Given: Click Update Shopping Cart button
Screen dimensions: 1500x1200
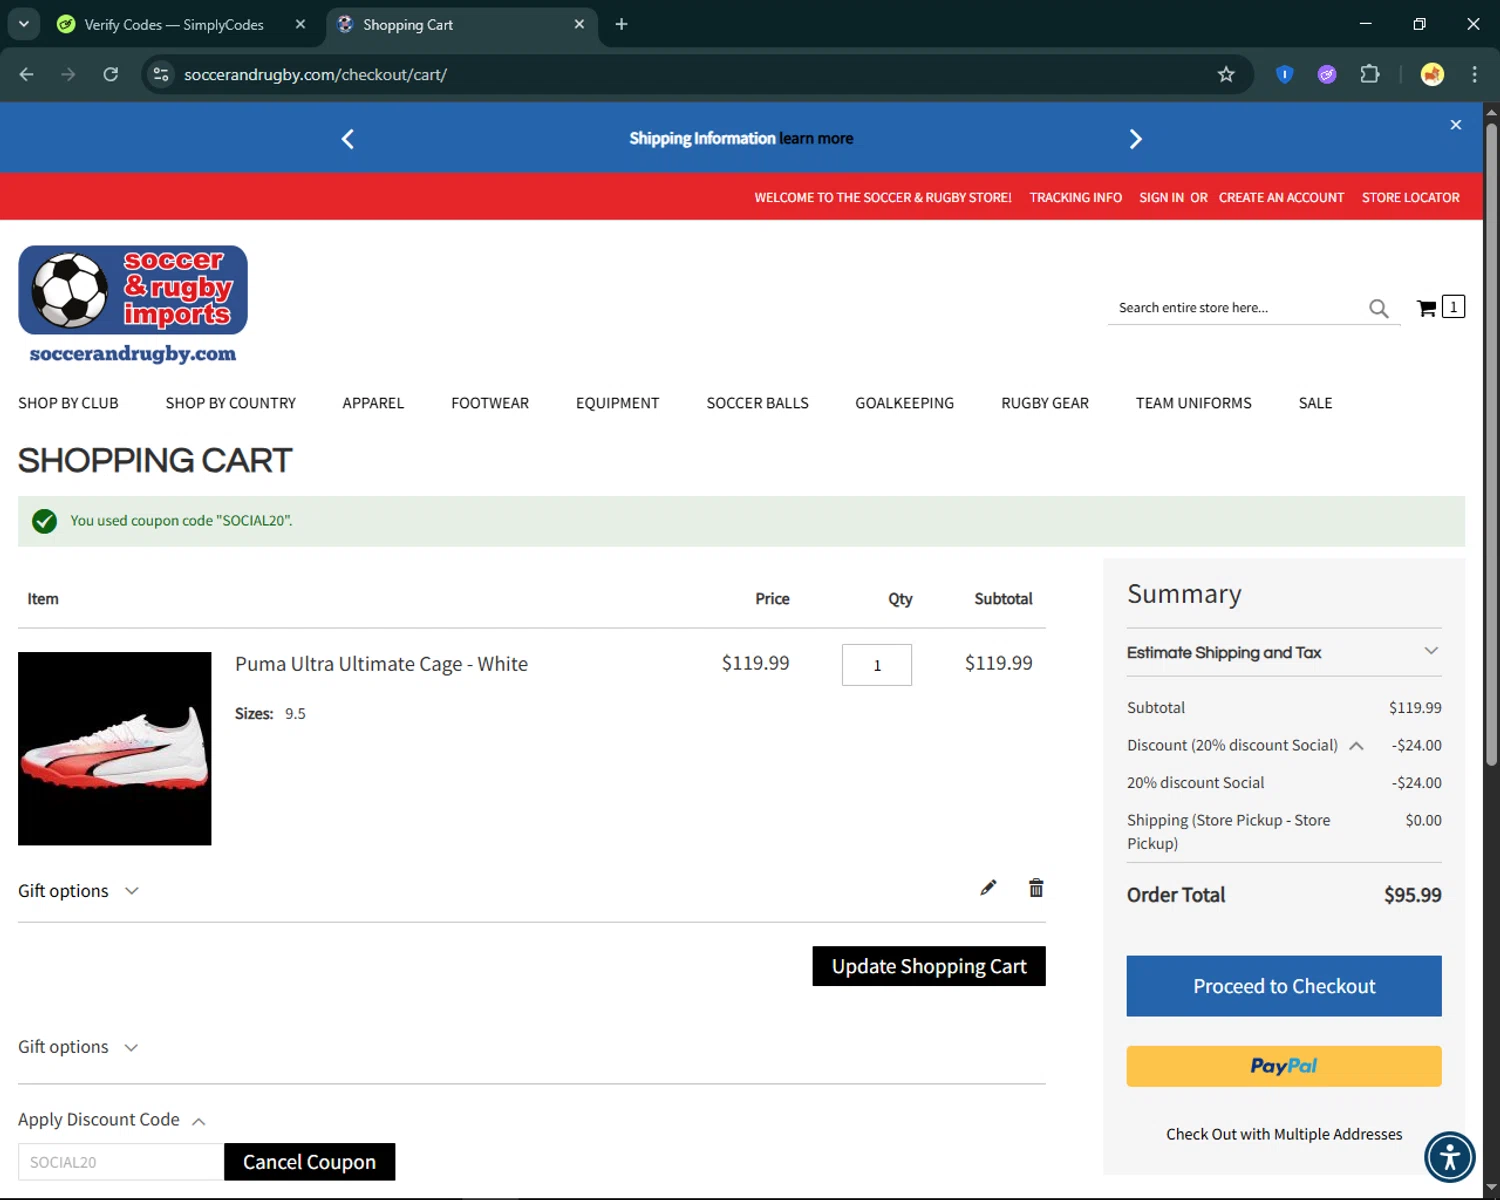Looking at the screenshot, I should click(x=929, y=966).
